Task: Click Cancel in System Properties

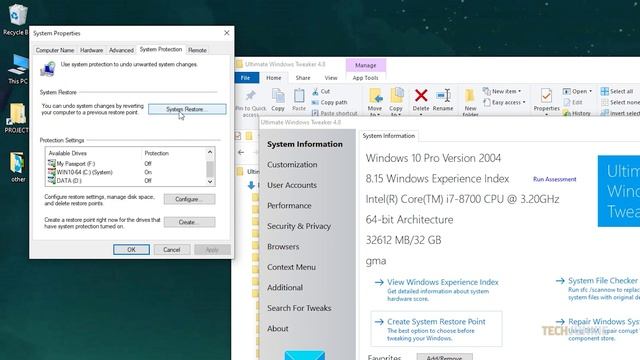Action: coord(172,249)
